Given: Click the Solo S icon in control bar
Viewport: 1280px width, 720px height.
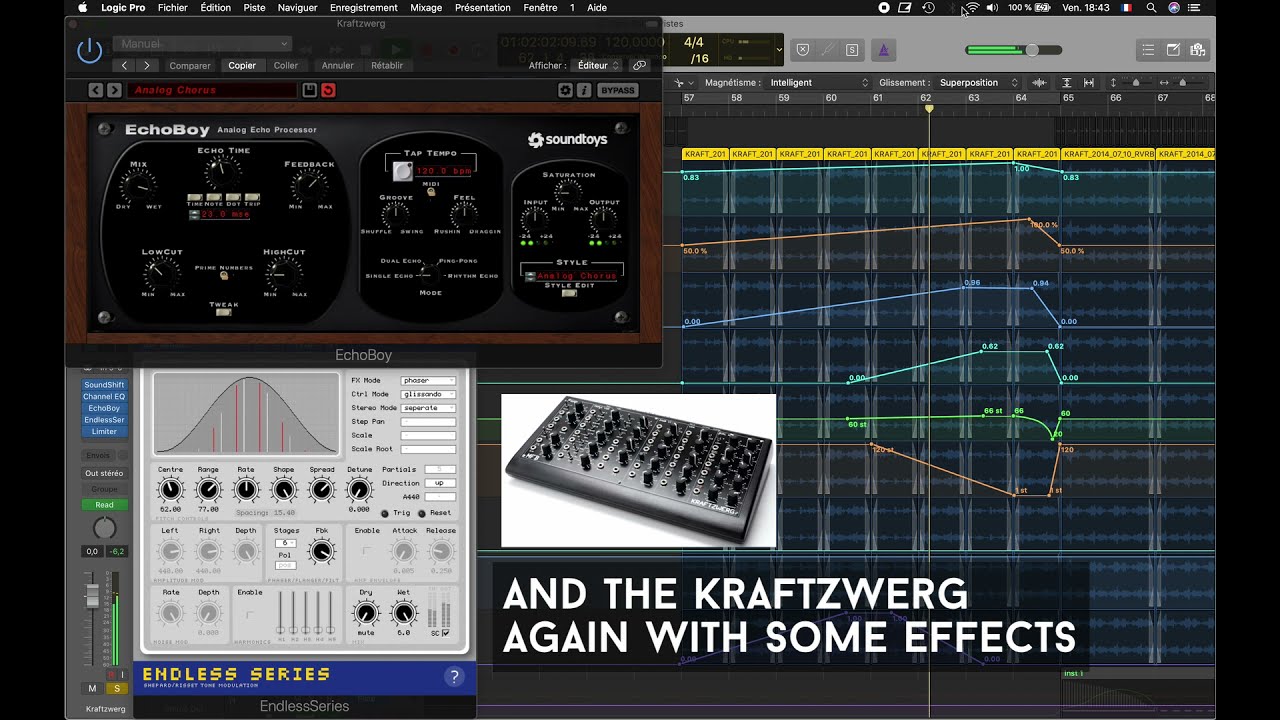Looking at the screenshot, I should click(x=852, y=49).
